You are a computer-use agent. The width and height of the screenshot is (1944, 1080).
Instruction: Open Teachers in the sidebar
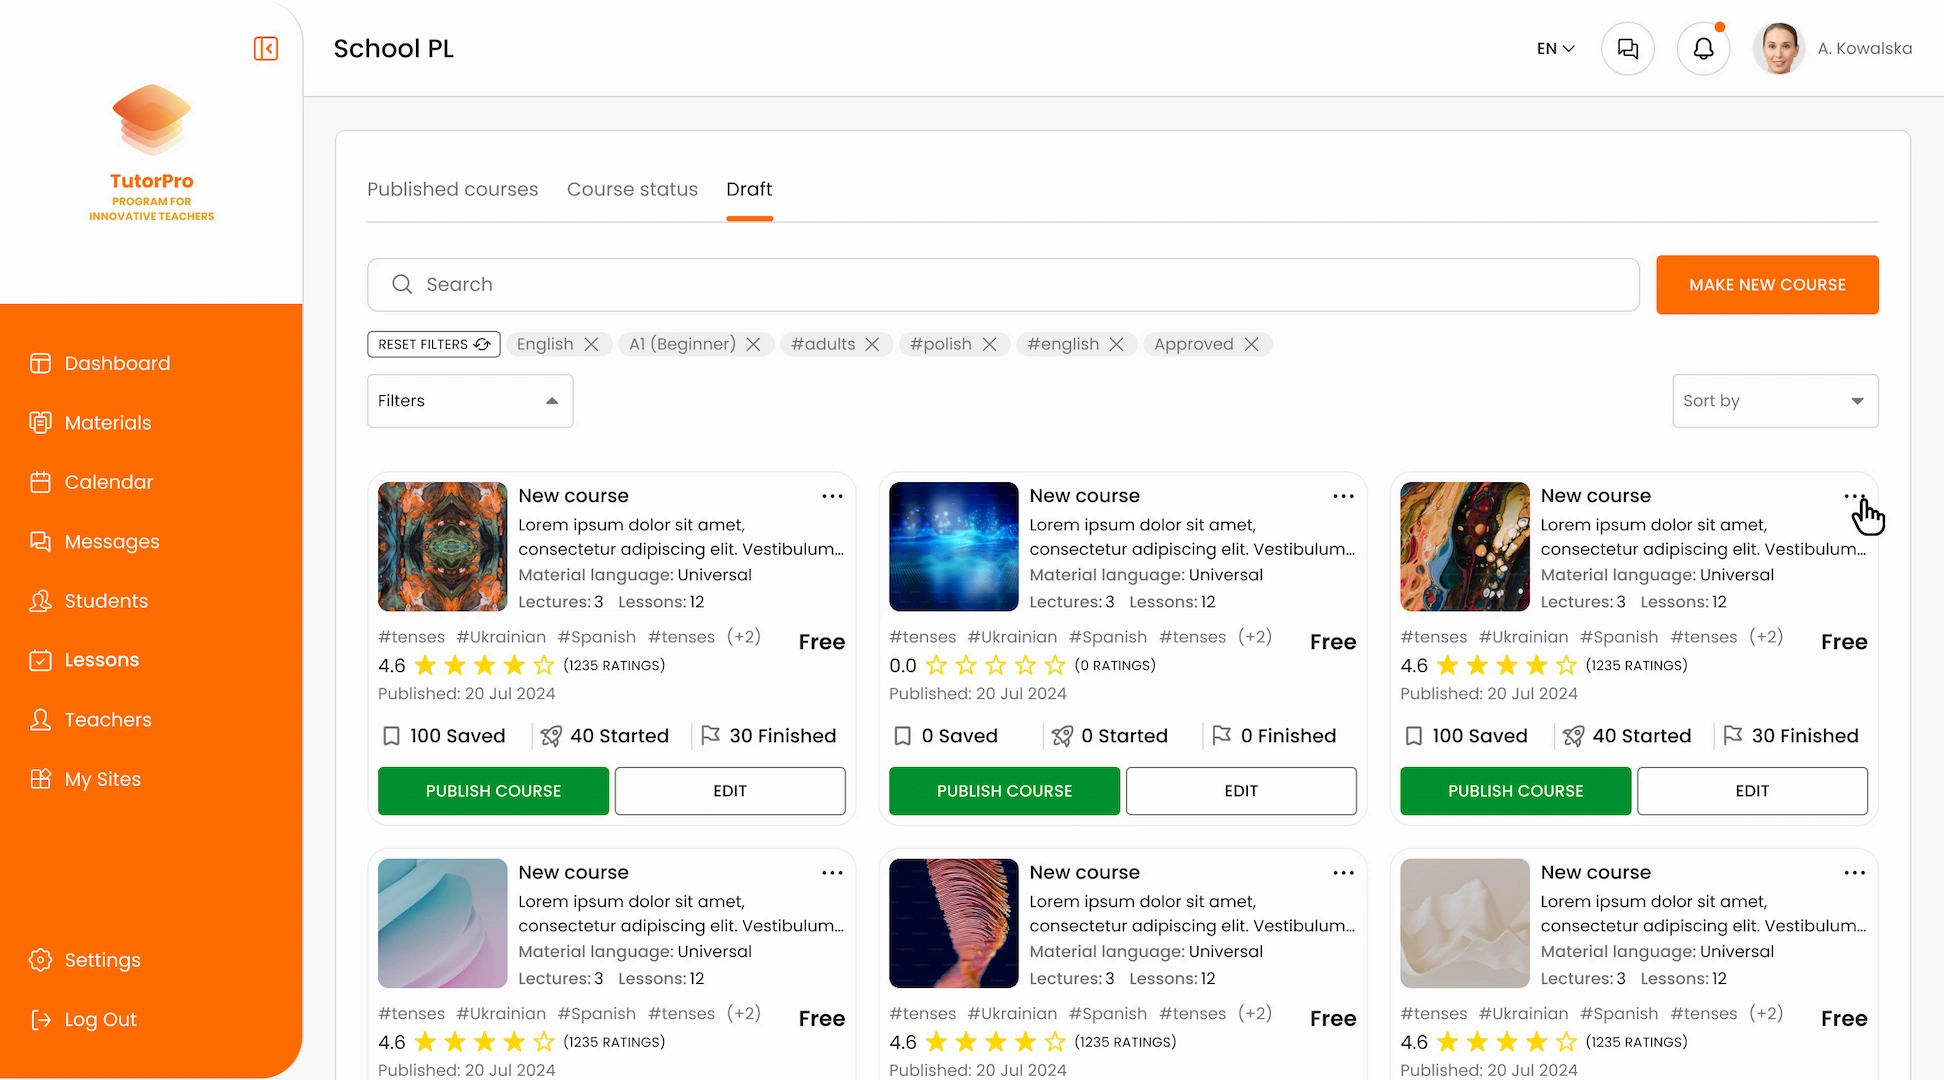[x=91, y=720]
